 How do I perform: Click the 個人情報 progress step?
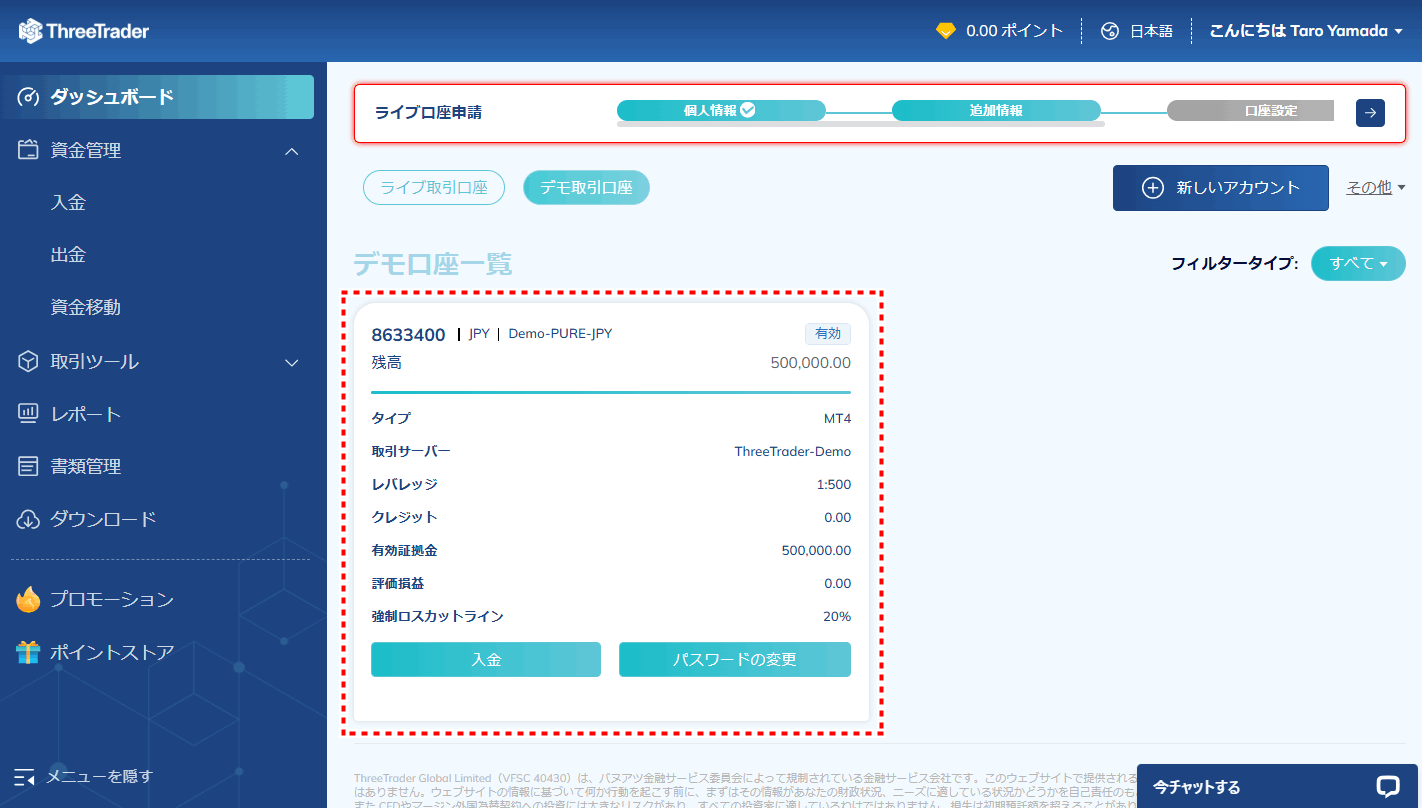coord(721,110)
